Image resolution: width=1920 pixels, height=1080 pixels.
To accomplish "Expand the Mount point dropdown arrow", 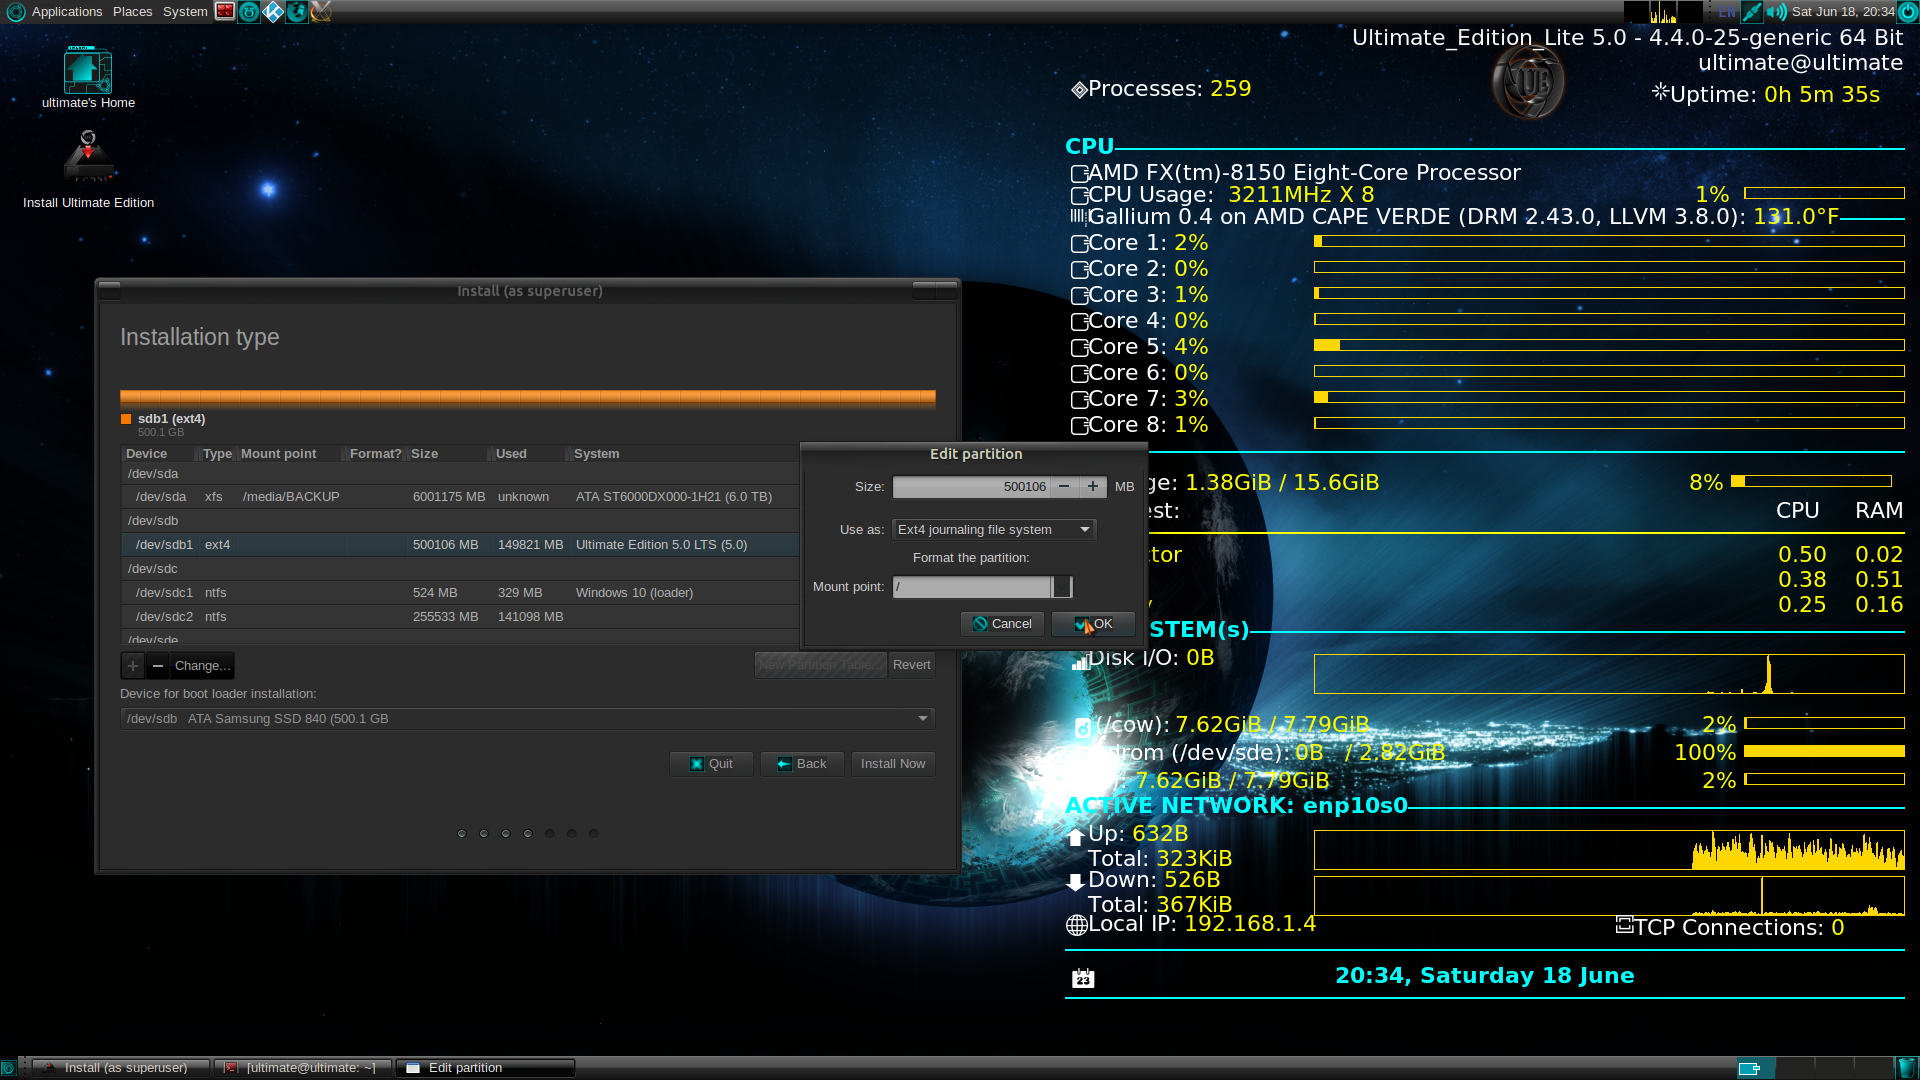I will (x=1062, y=587).
